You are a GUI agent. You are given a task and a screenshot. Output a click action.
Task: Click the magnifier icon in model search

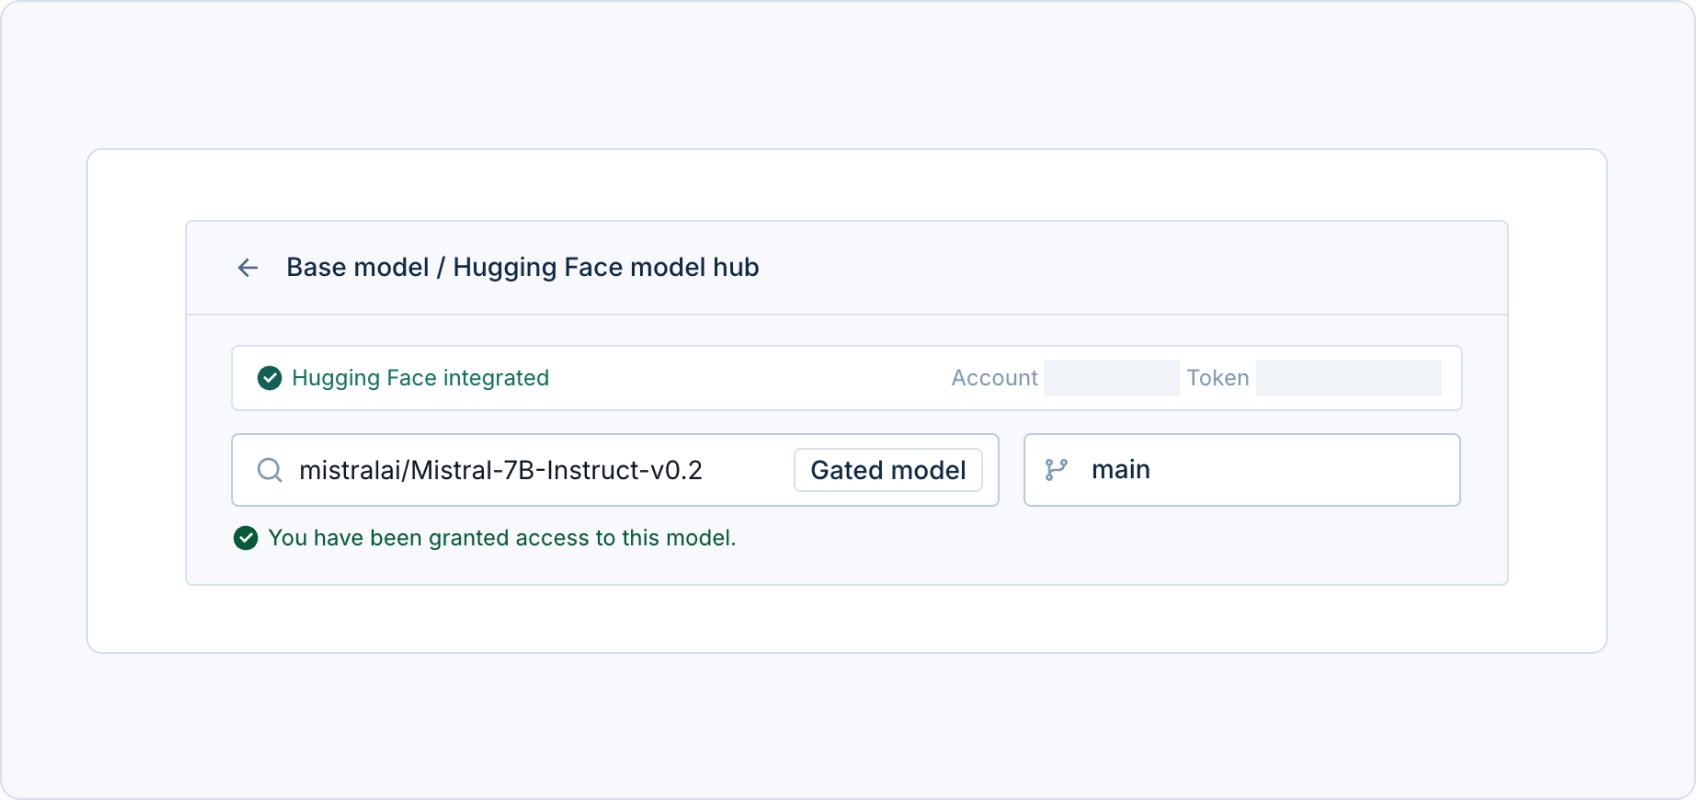[x=270, y=470]
